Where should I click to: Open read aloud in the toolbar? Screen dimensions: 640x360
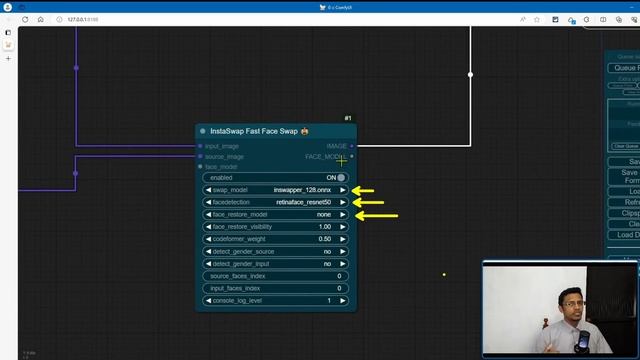point(522,19)
